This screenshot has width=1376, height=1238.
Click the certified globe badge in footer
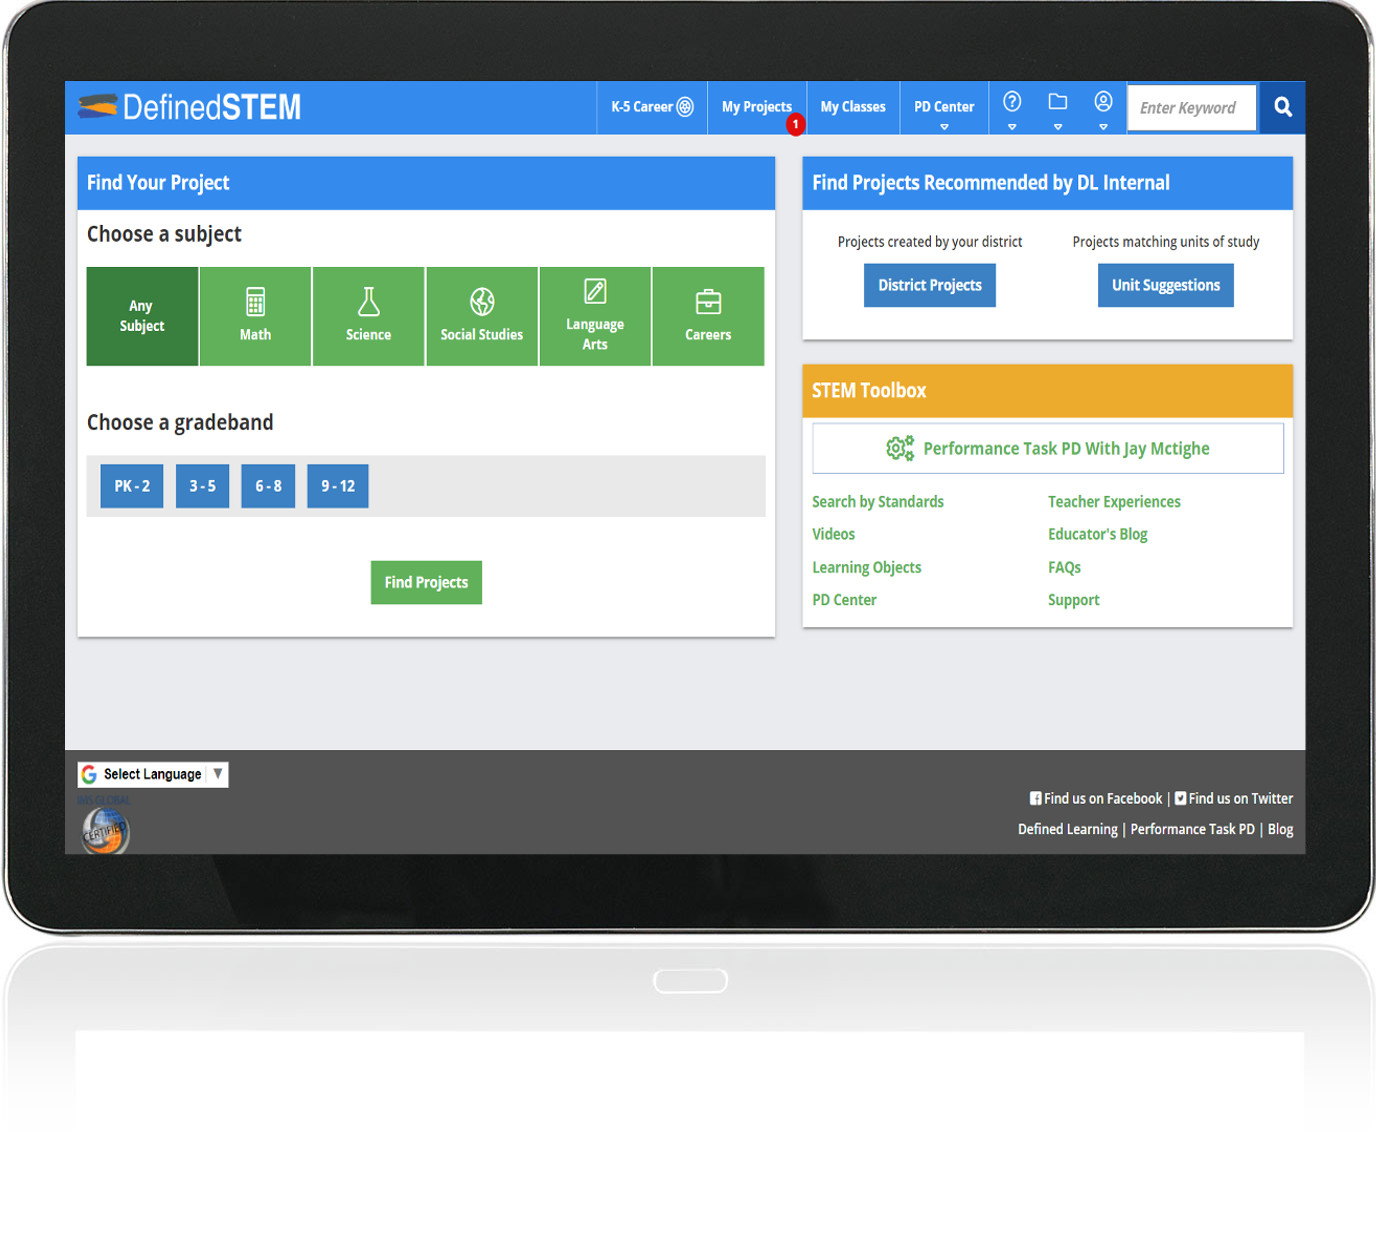point(105,832)
